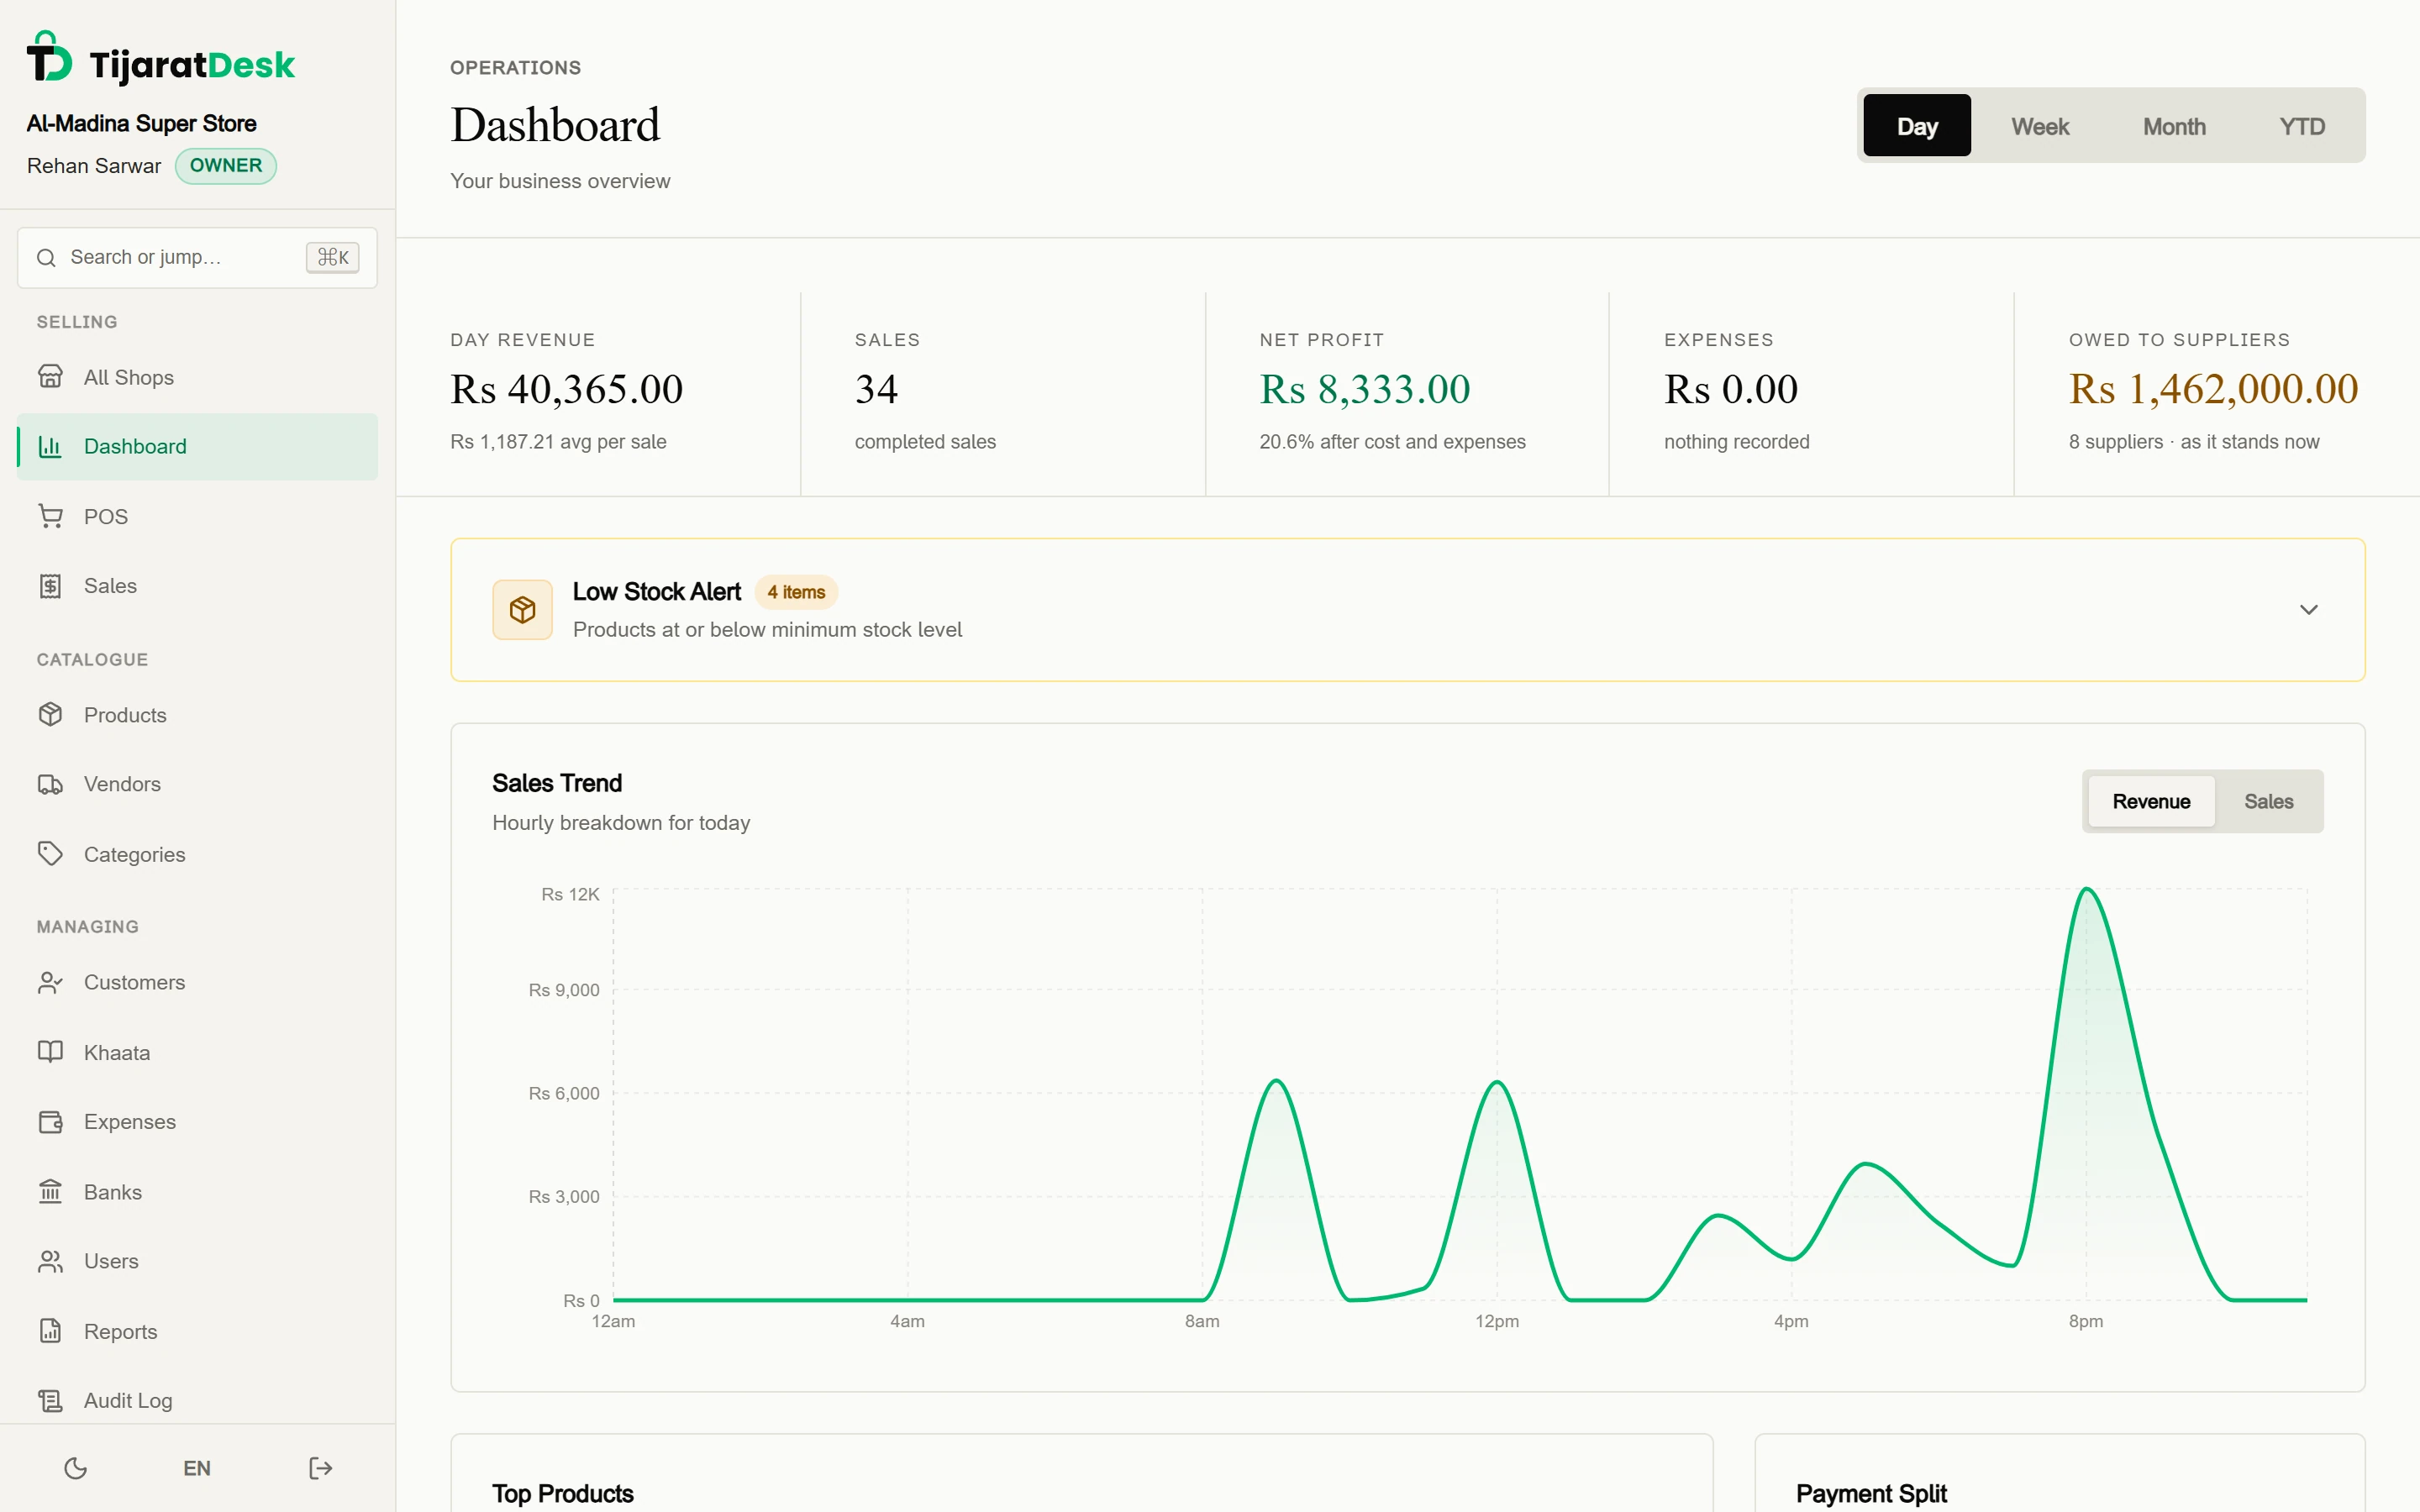The image size is (2420, 1512).
Task: Click the Users people icon
Action: [50, 1261]
